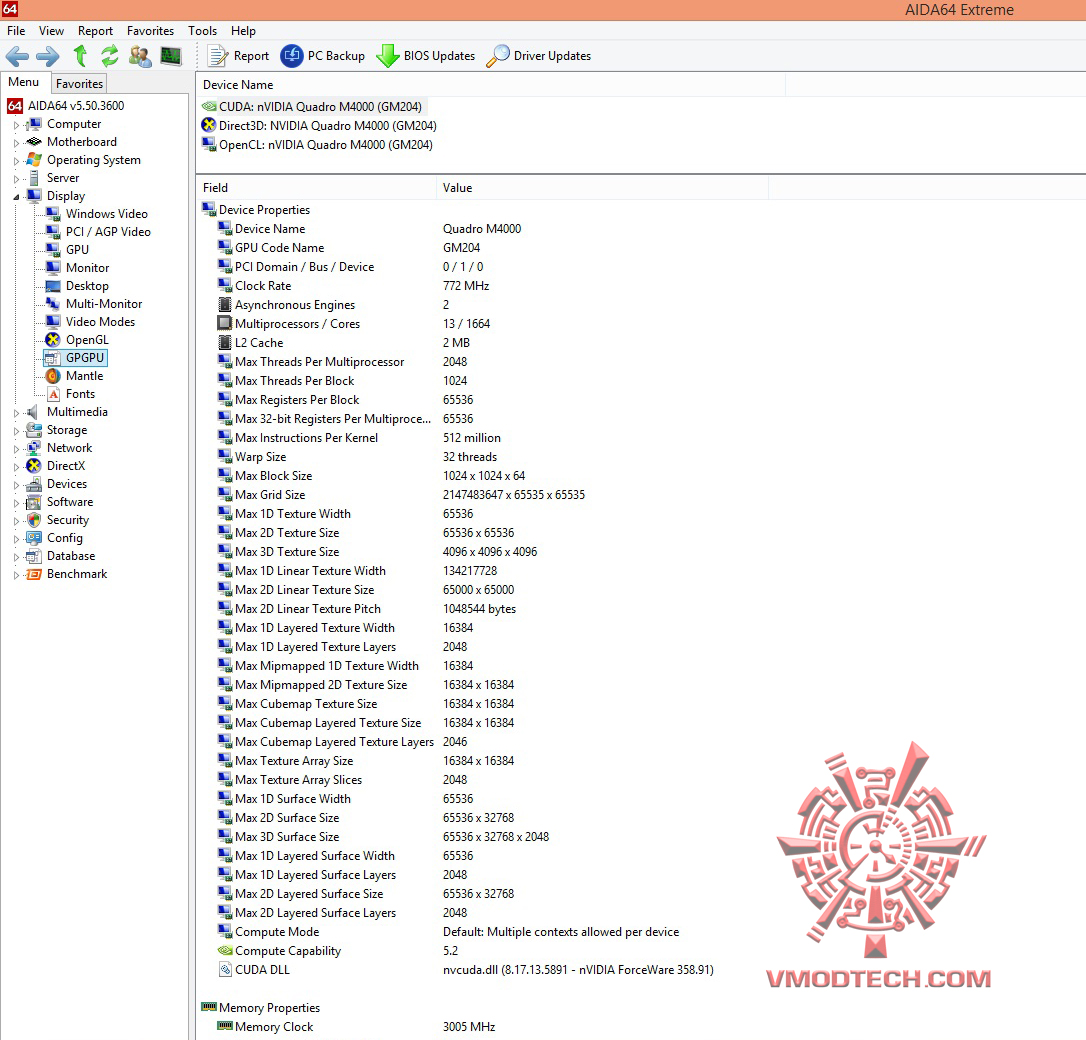Click the CUDA DLL file icon
1086x1040 pixels.
coord(225,970)
